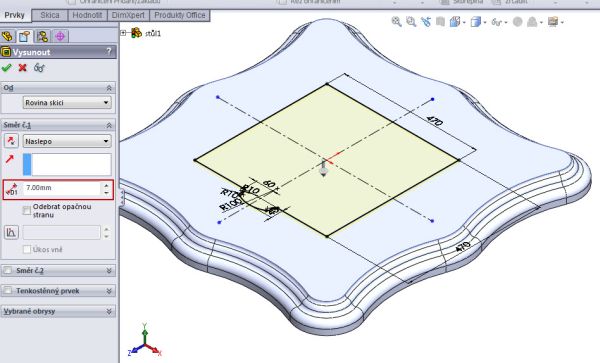Toggle detailed preview glasses icon in PropertyManager
This screenshot has width=600, height=363.
pyautogui.click(x=39, y=68)
